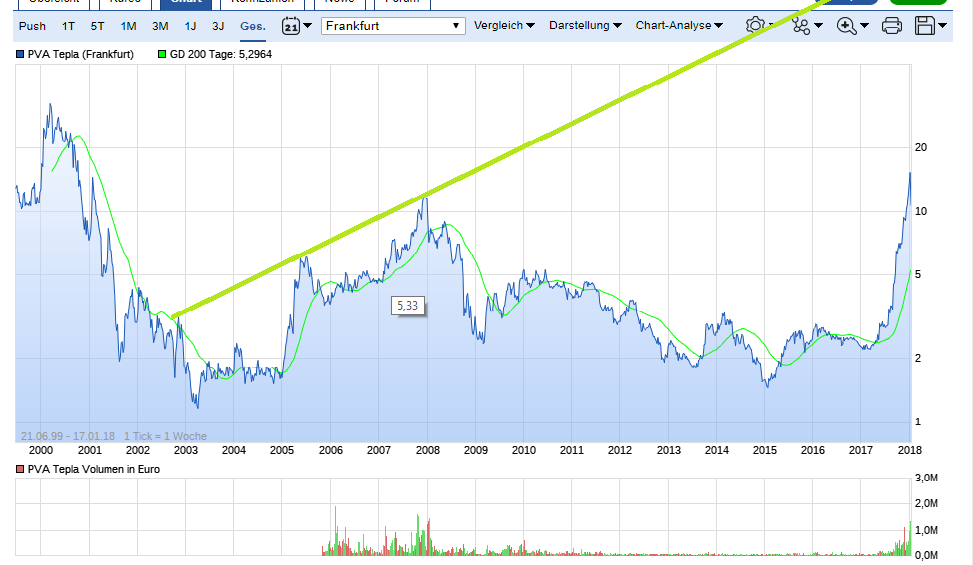Expand arrow beside the save icon
The height and width of the screenshot is (565, 973).
943,26
